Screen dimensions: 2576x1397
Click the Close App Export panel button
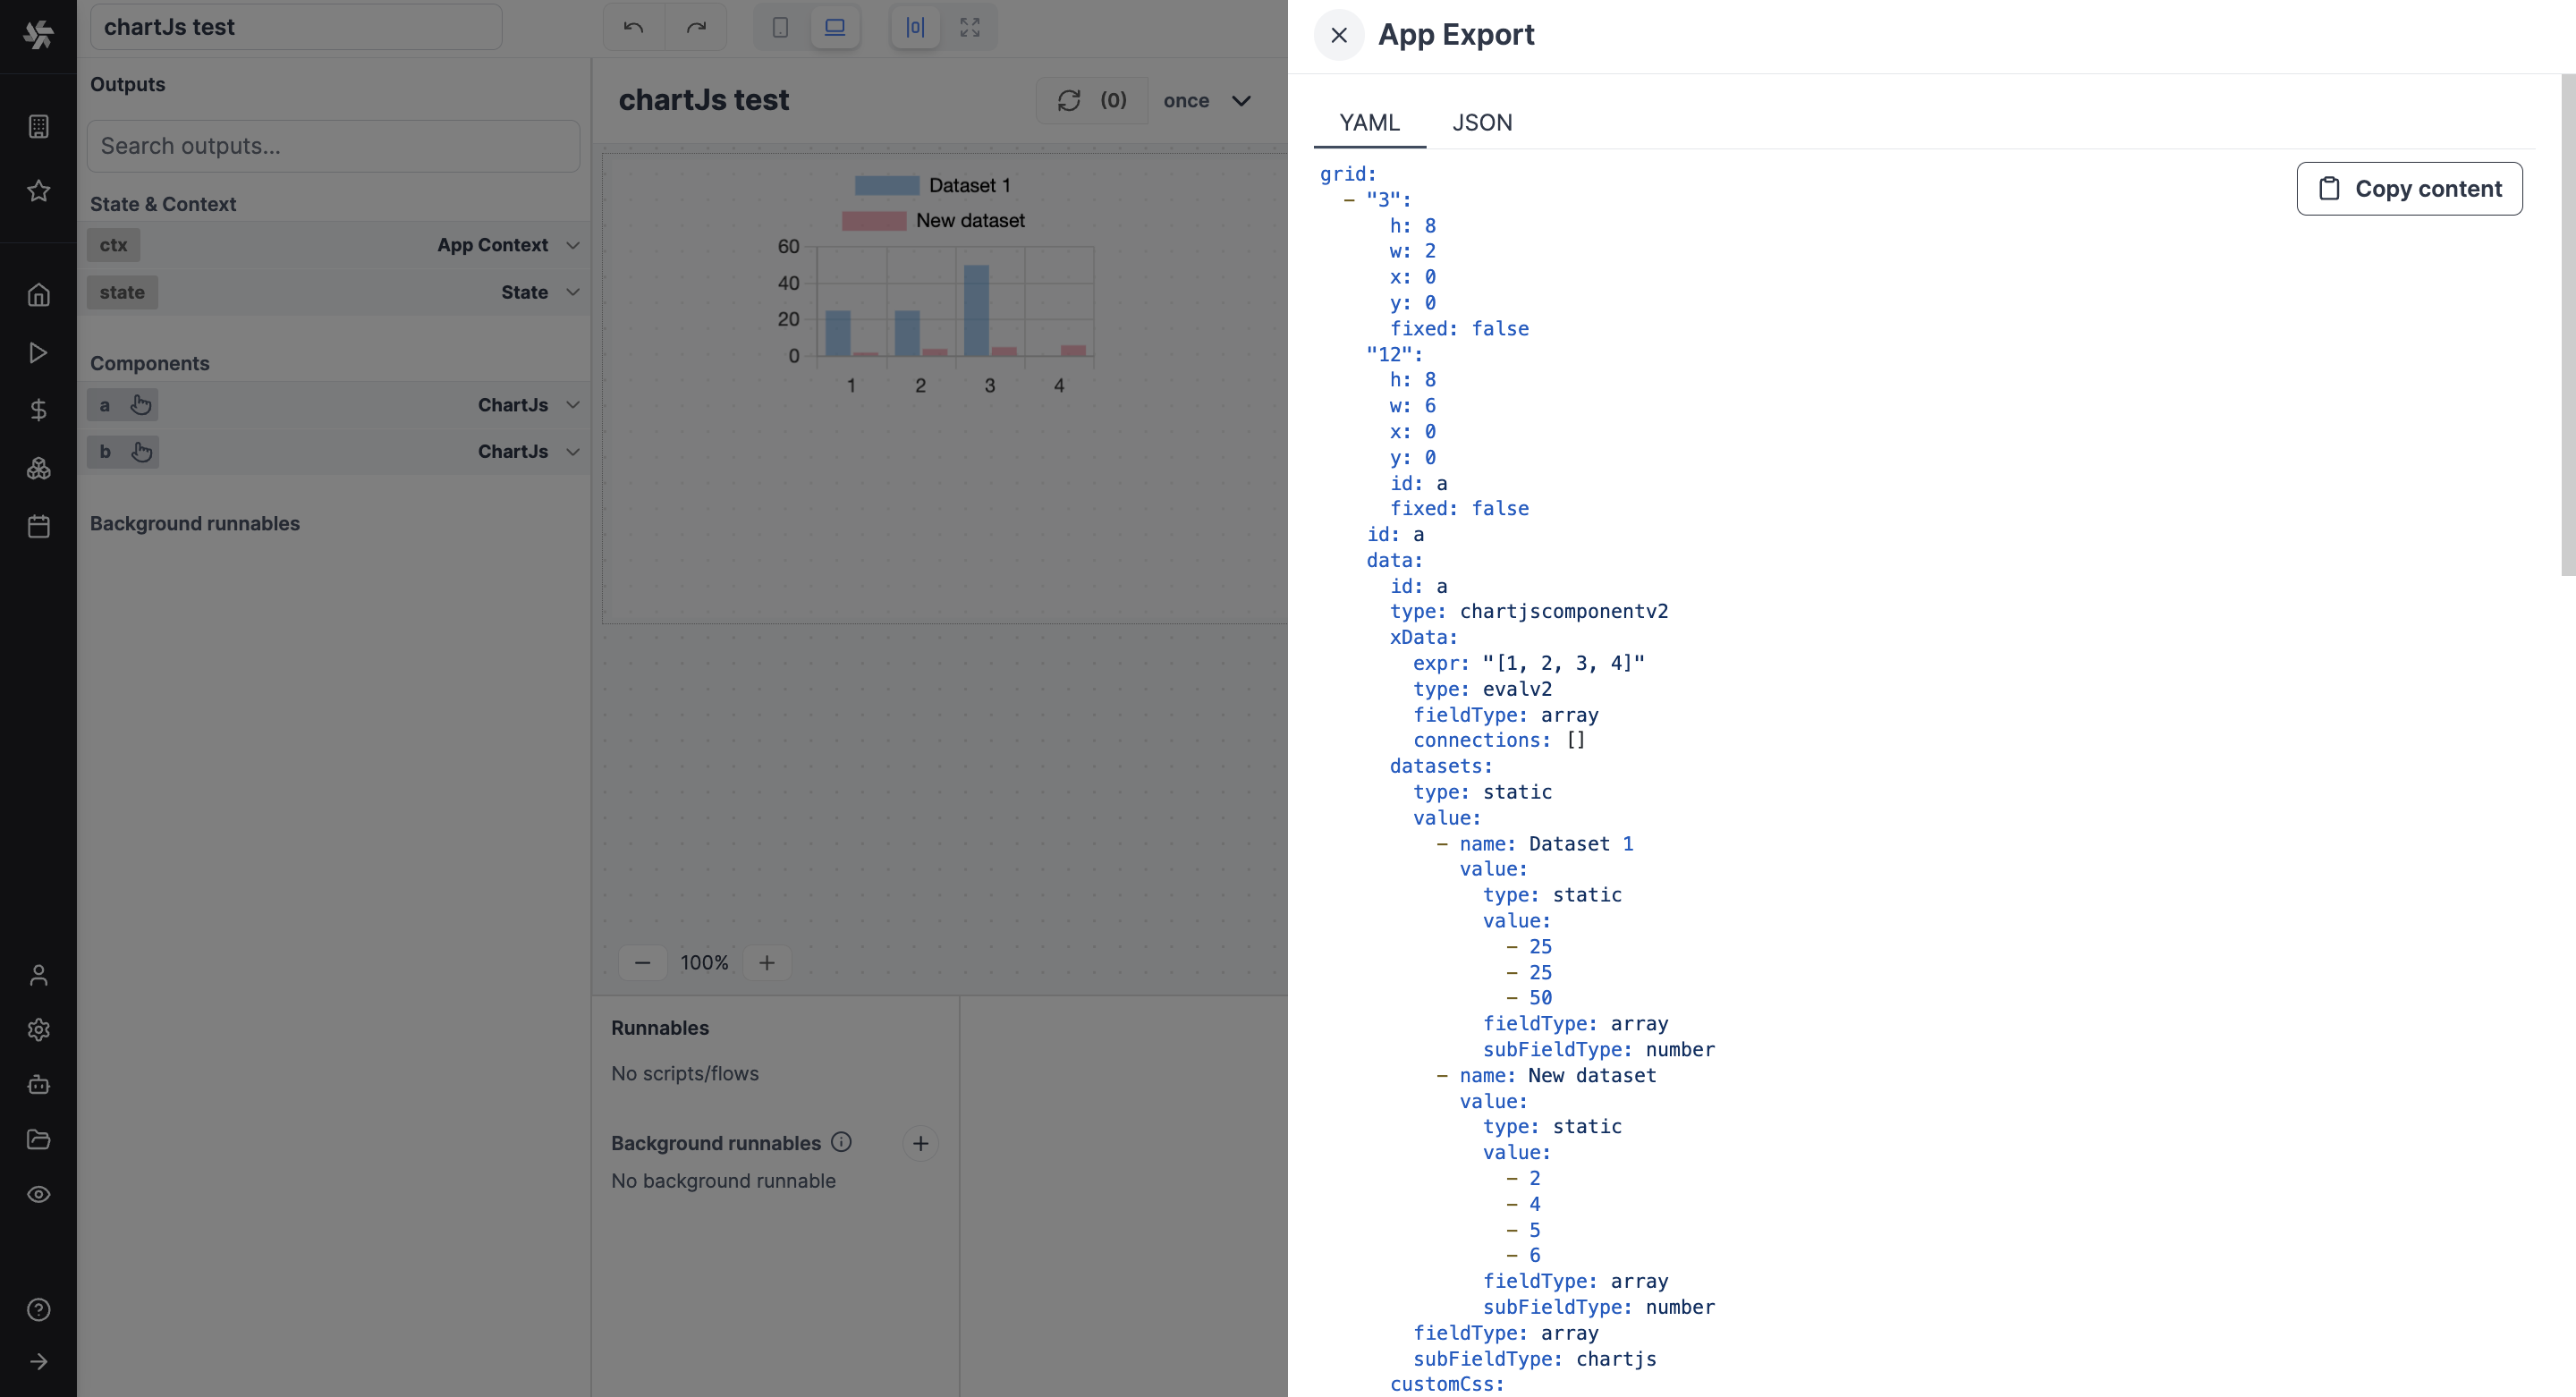tap(1340, 34)
